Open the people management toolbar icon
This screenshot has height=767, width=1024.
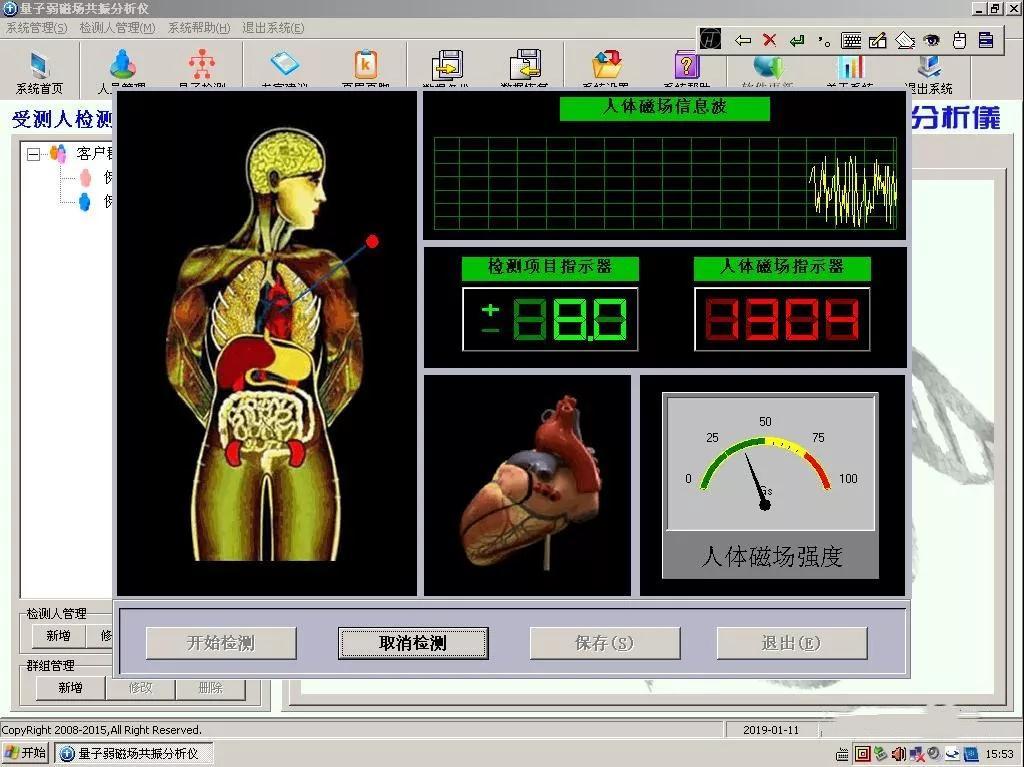click(122, 66)
